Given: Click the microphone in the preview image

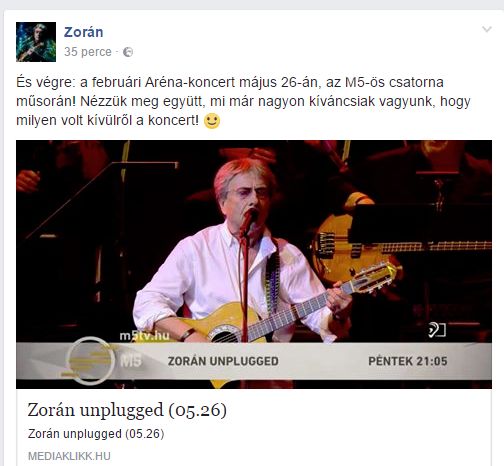Looking at the screenshot, I should click(248, 222).
